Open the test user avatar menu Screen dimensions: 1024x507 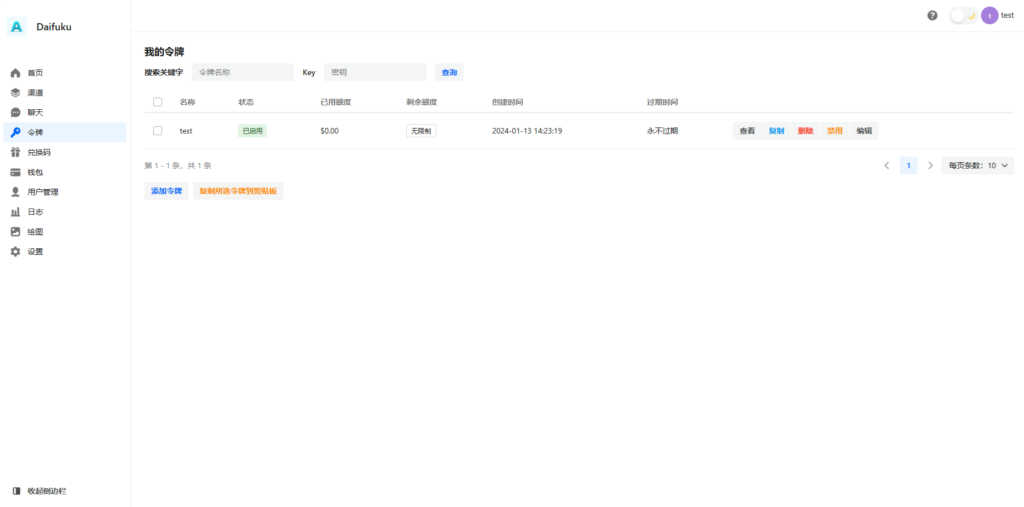[x=989, y=16]
